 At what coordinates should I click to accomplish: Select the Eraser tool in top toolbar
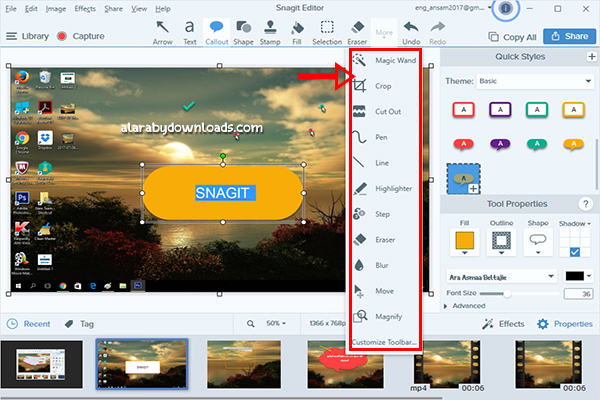(x=357, y=33)
